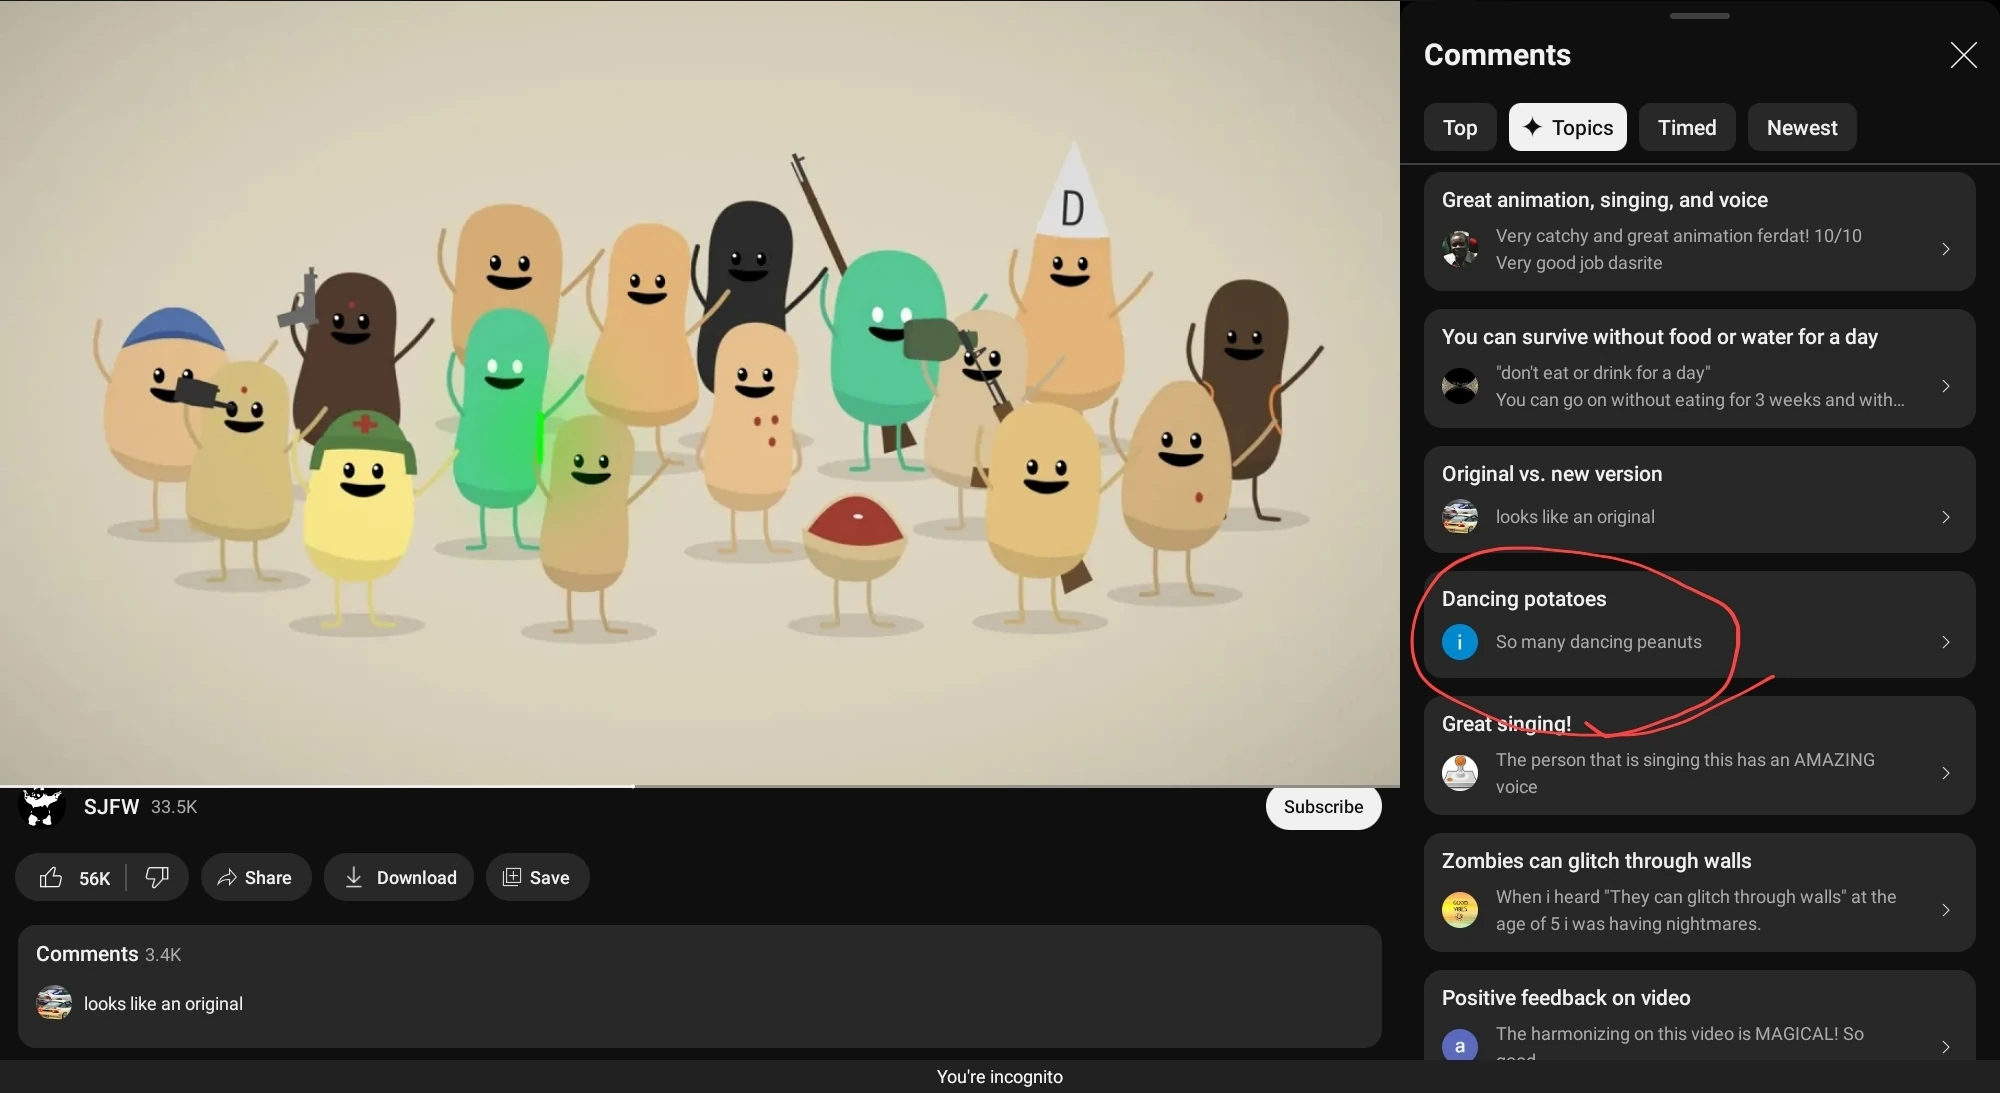The height and width of the screenshot is (1093, 2000).
Task: Click the video progress bar
Action: pyautogui.click(x=700, y=786)
